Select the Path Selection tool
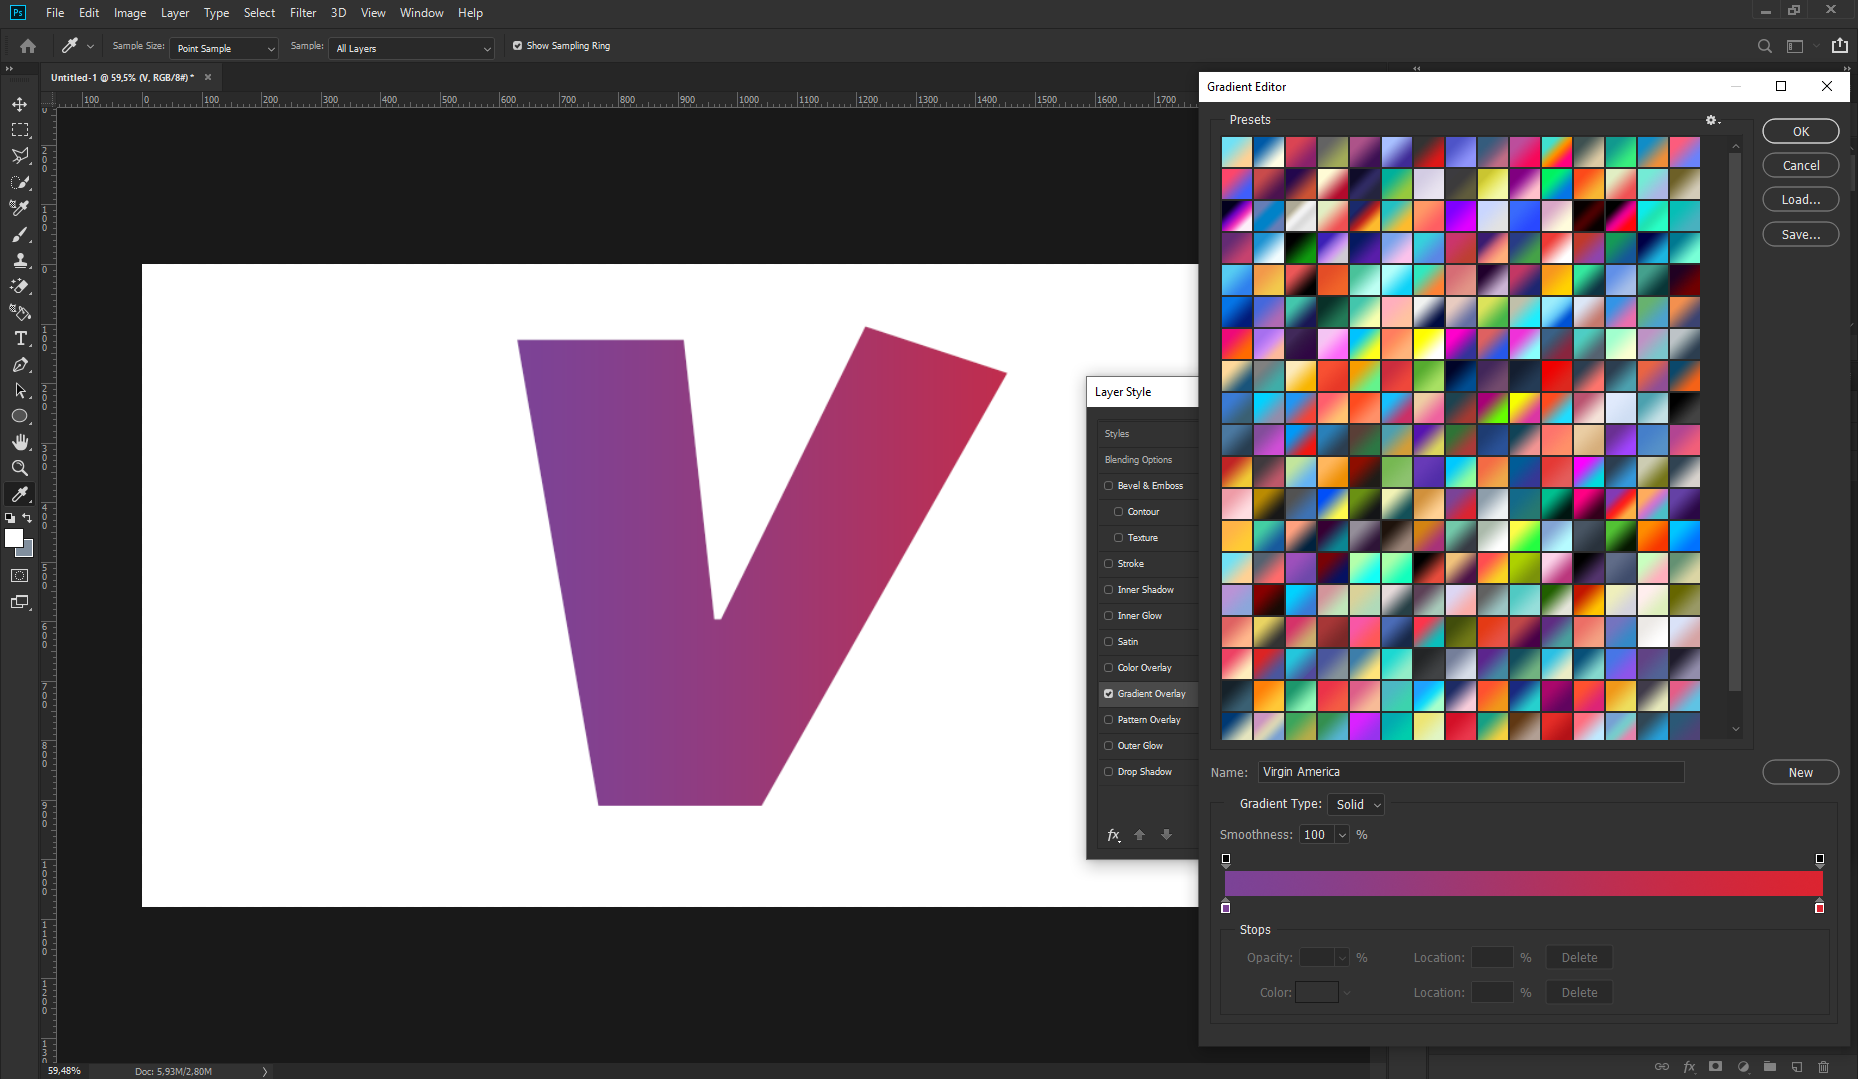Screen dimensions: 1858x1079 pyautogui.click(x=20, y=390)
